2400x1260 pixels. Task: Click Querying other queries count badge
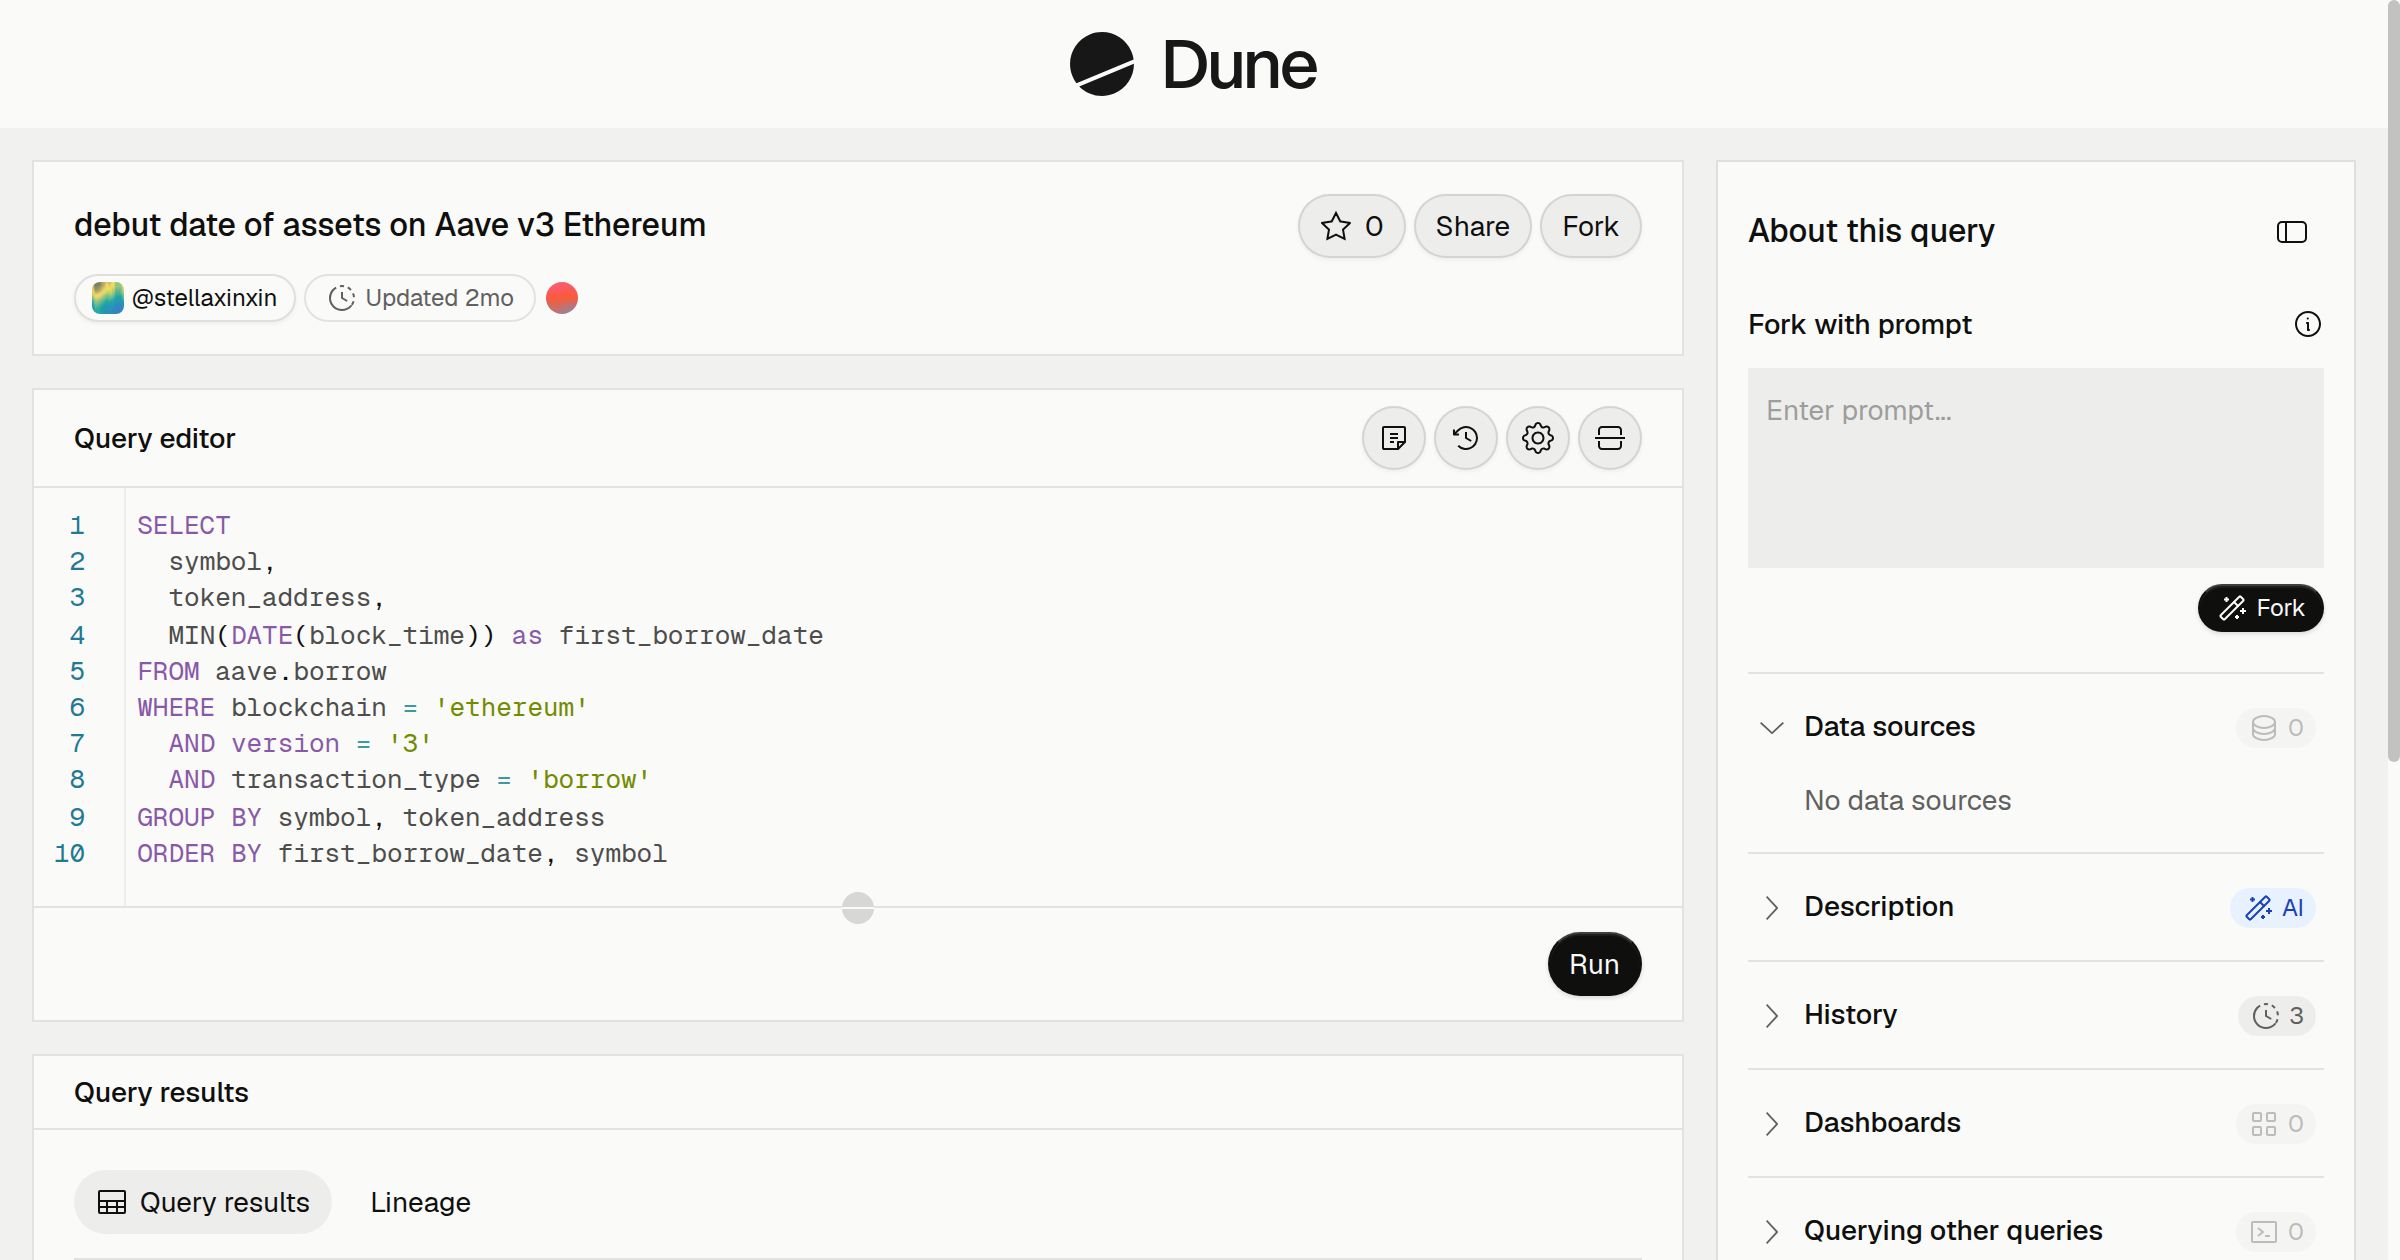2276,1231
